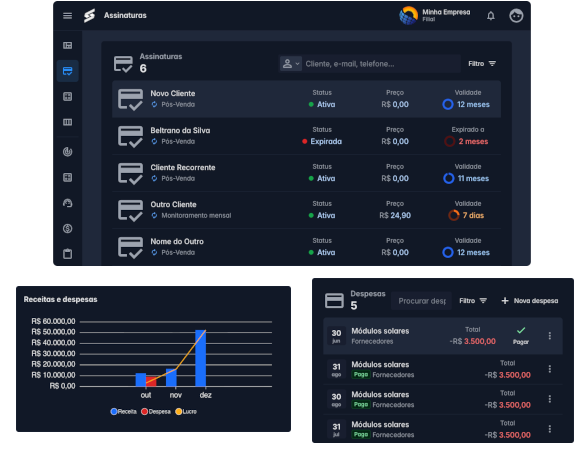Click the subscription card icon for Outro Cliente
The width and height of the screenshot is (584, 451).
pyautogui.click(x=130, y=210)
